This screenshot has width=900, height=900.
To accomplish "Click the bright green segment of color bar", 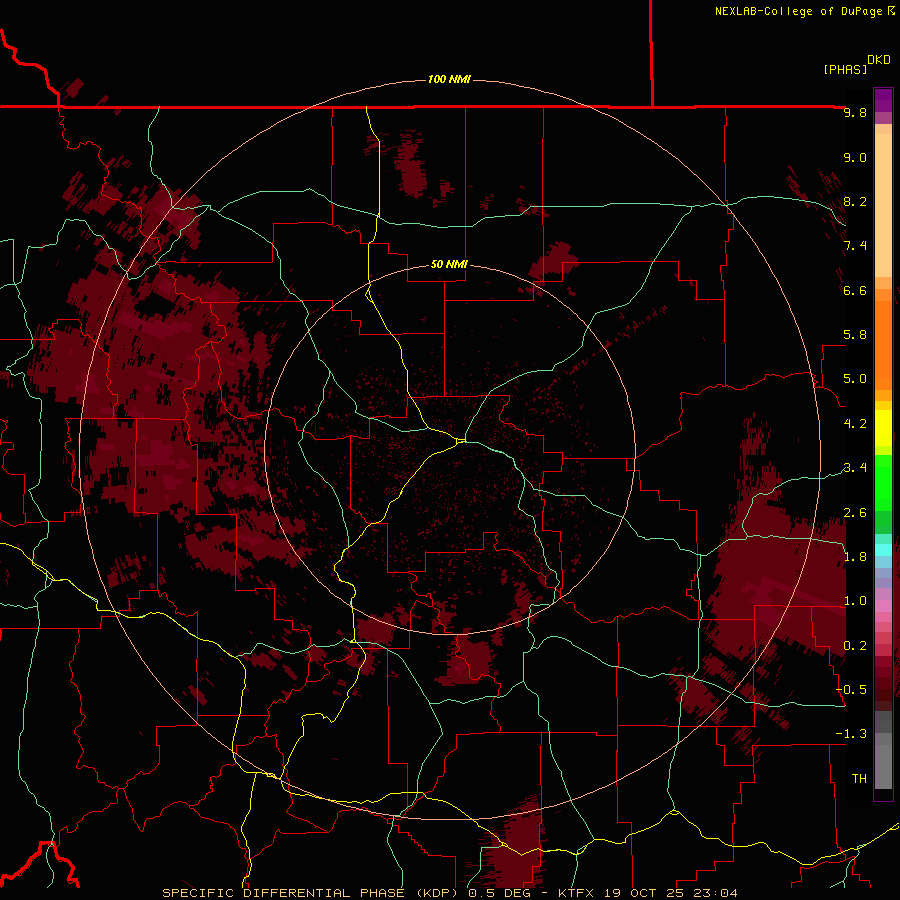I will (x=883, y=482).
